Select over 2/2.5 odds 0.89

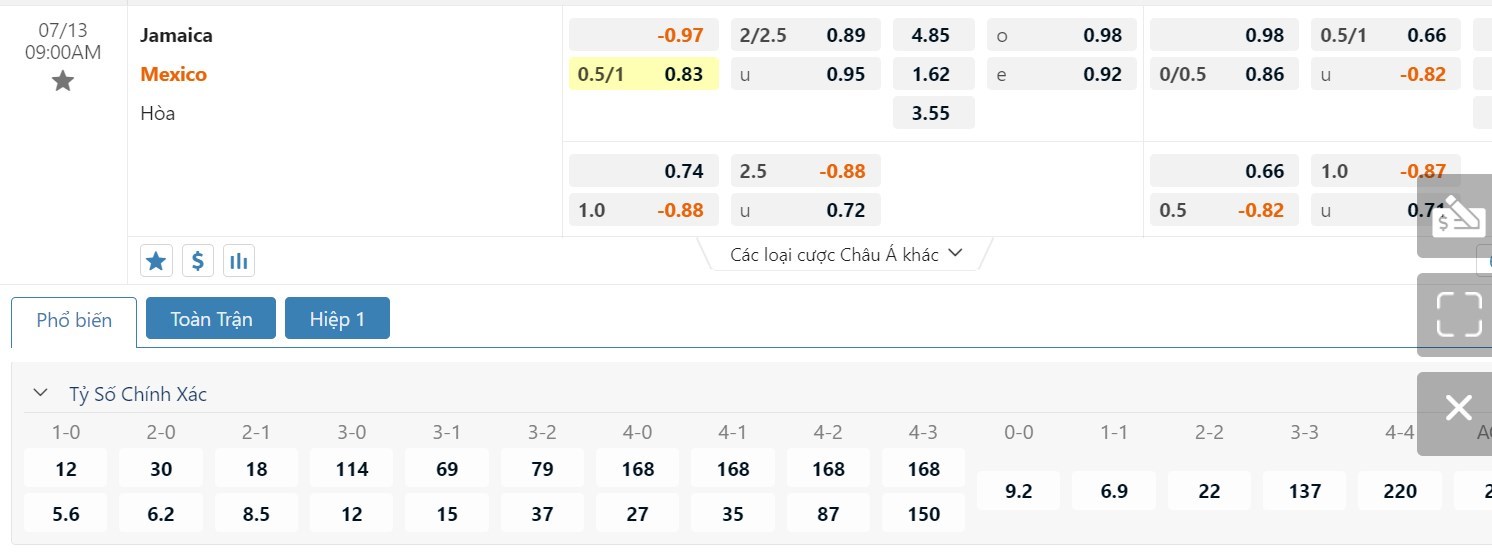(x=805, y=35)
